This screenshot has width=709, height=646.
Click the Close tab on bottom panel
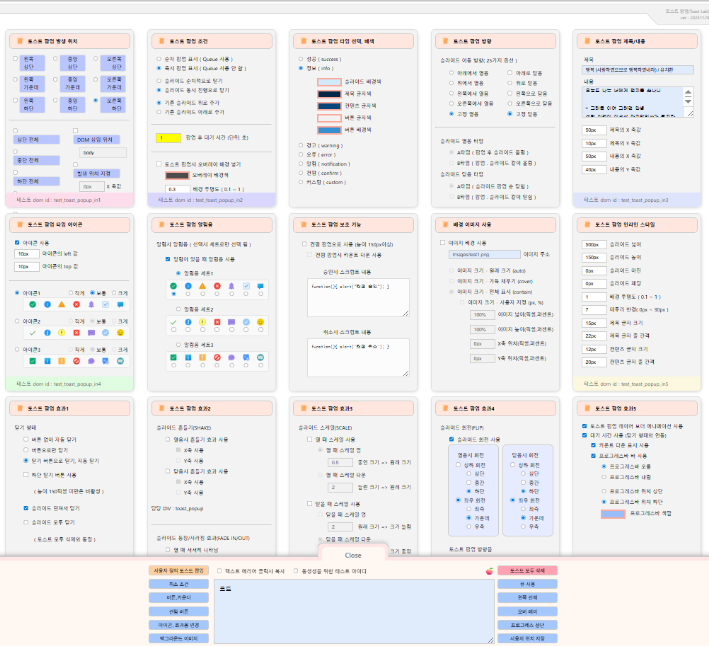(x=353, y=555)
